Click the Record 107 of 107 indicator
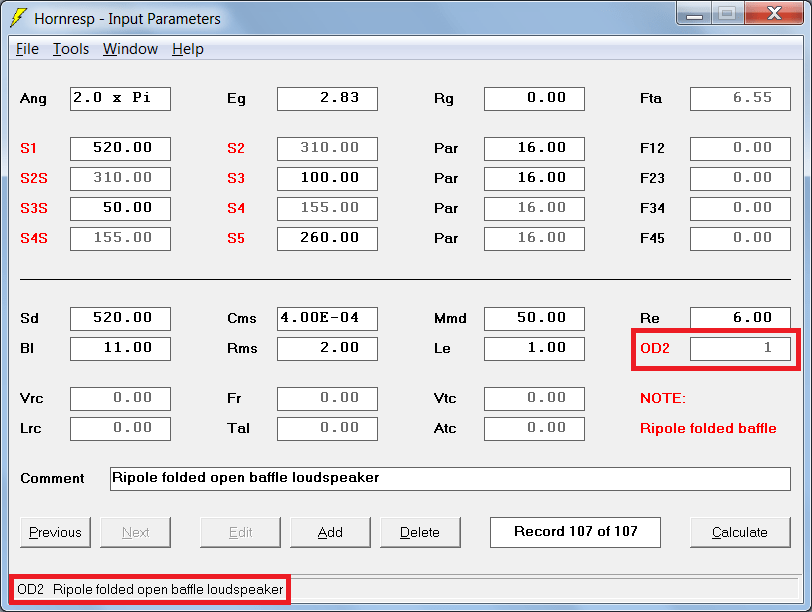 click(575, 532)
